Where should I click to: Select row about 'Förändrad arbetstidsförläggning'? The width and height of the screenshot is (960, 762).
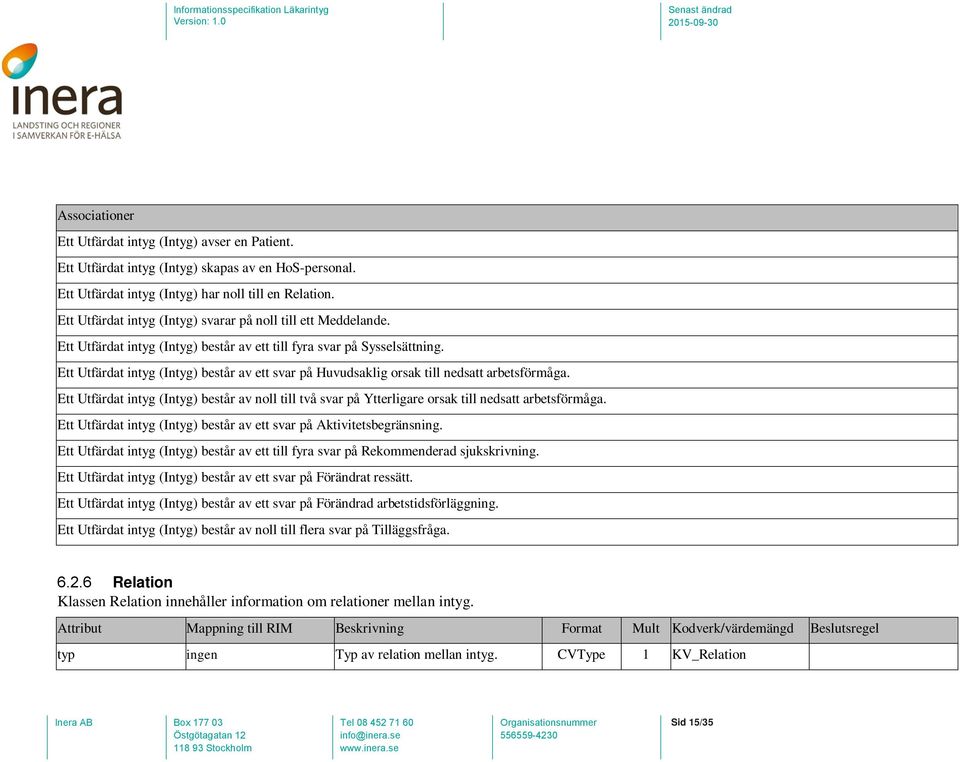(x=507, y=505)
